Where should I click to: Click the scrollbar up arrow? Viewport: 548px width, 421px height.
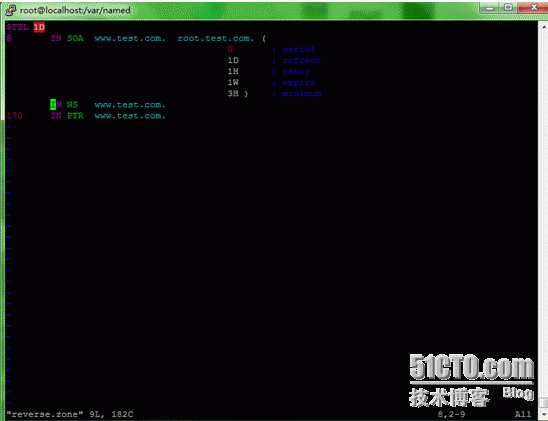[544, 27]
